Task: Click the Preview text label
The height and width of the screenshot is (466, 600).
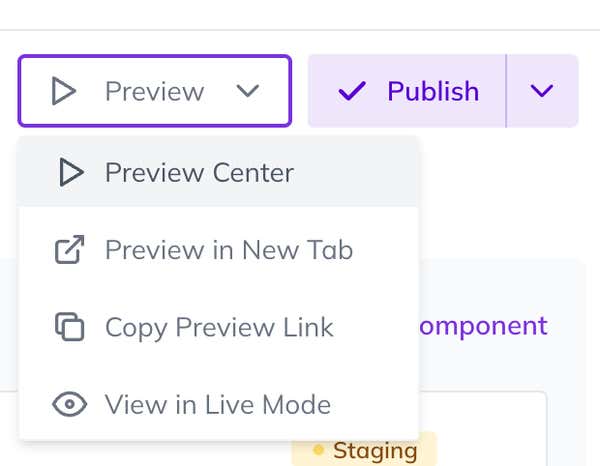Action: [154, 92]
